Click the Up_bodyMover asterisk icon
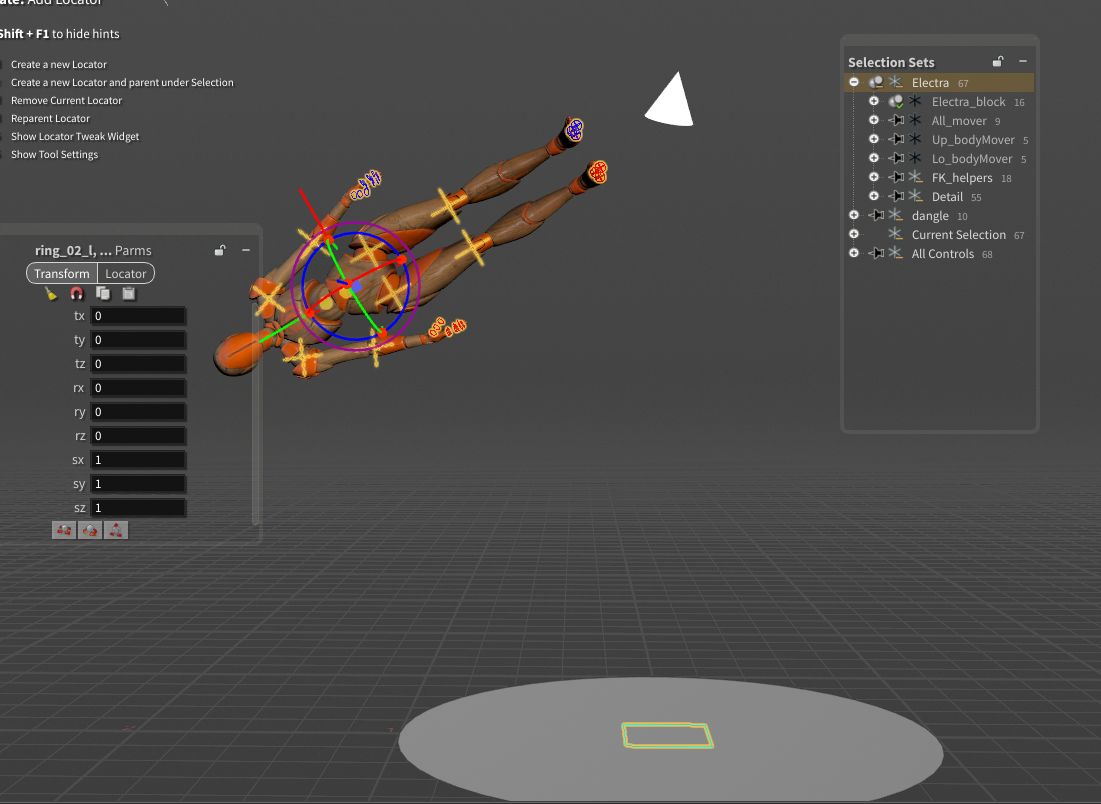The image size is (1101, 804). [915, 139]
